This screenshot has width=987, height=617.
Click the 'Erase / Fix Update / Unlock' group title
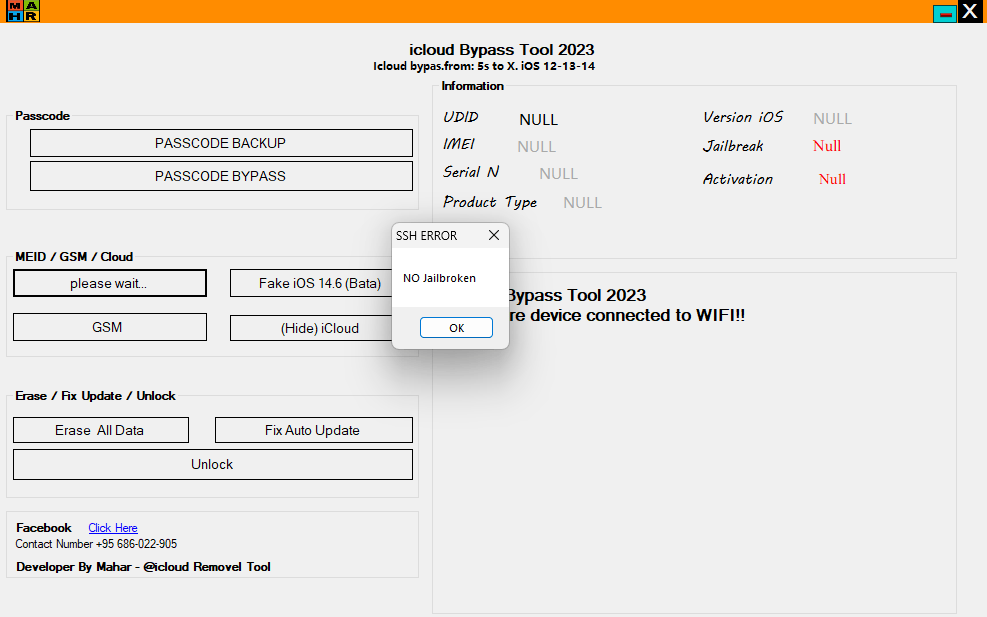coord(95,396)
